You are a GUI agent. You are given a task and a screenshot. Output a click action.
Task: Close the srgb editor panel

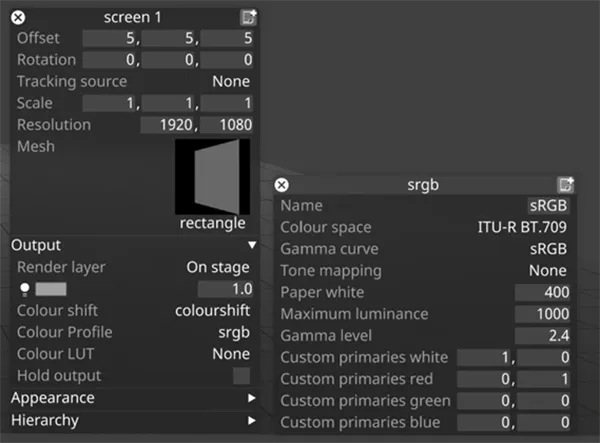coord(282,185)
